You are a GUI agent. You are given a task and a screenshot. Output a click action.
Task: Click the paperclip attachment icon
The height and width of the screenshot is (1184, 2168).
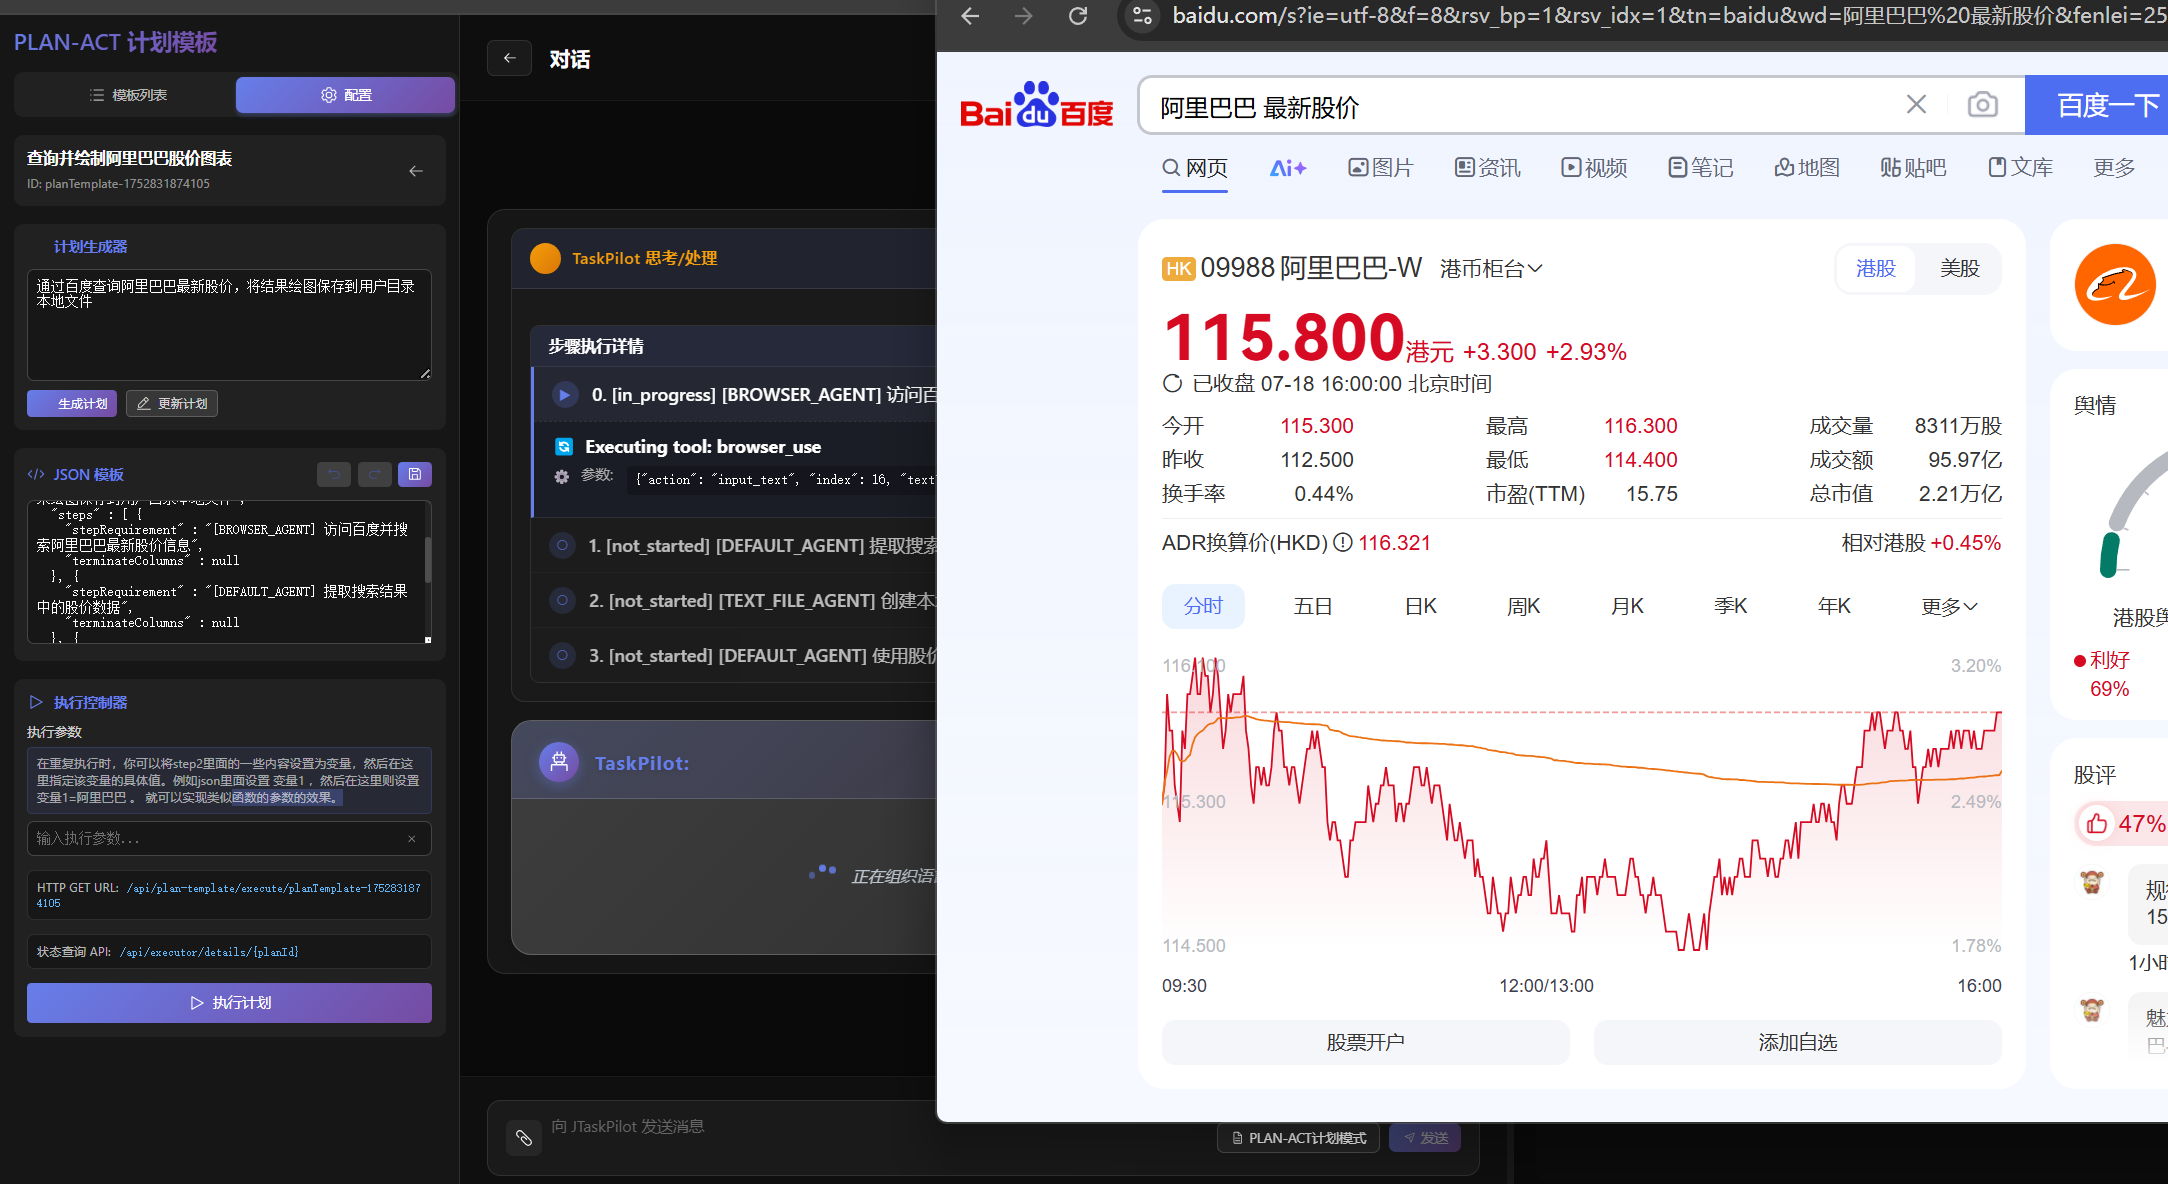pyautogui.click(x=524, y=1138)
